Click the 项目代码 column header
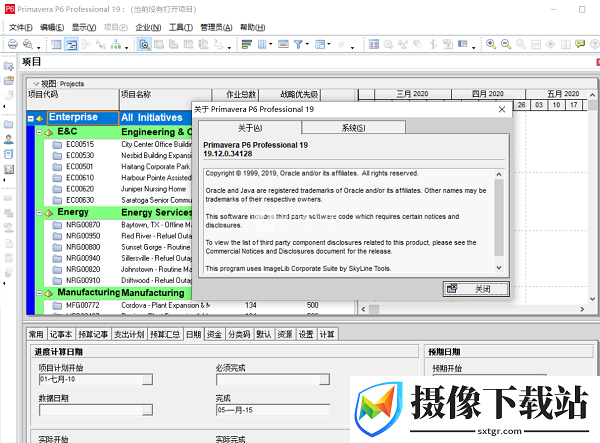 tap(73, 99)
